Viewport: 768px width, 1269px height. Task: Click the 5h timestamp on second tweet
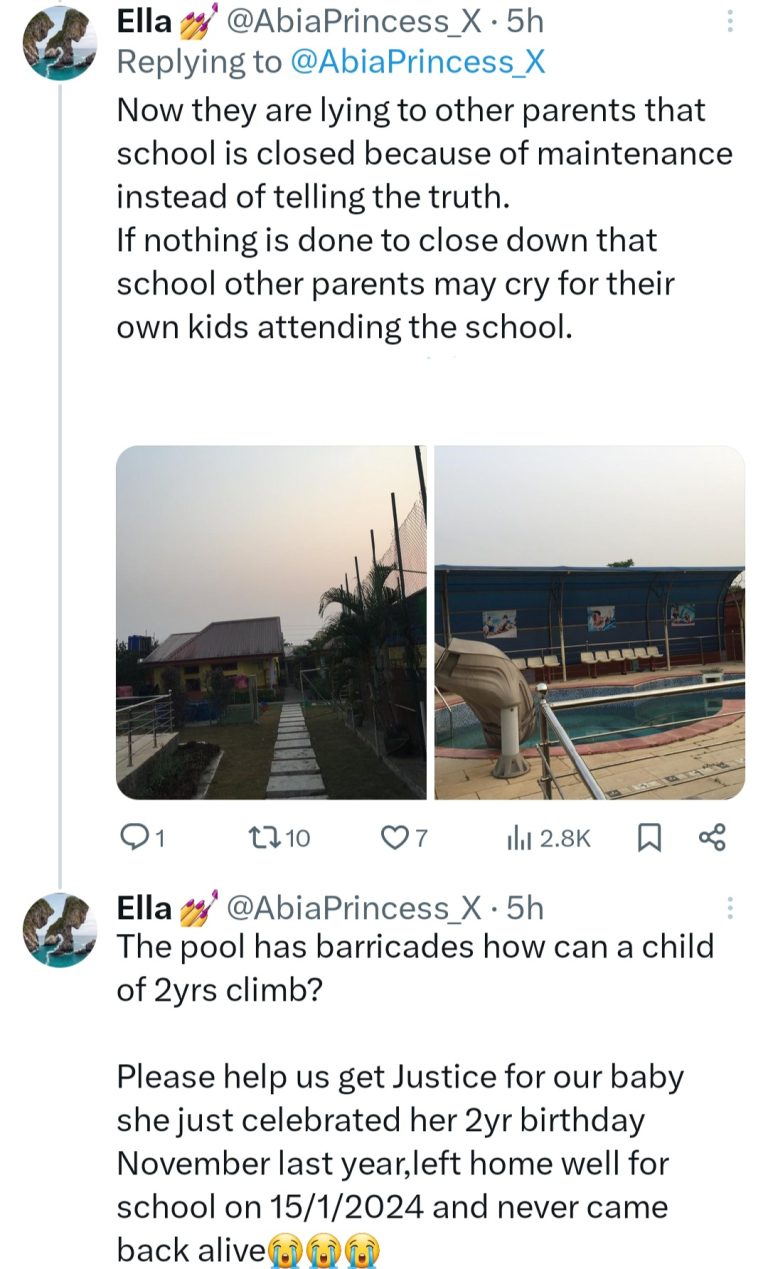526,907
